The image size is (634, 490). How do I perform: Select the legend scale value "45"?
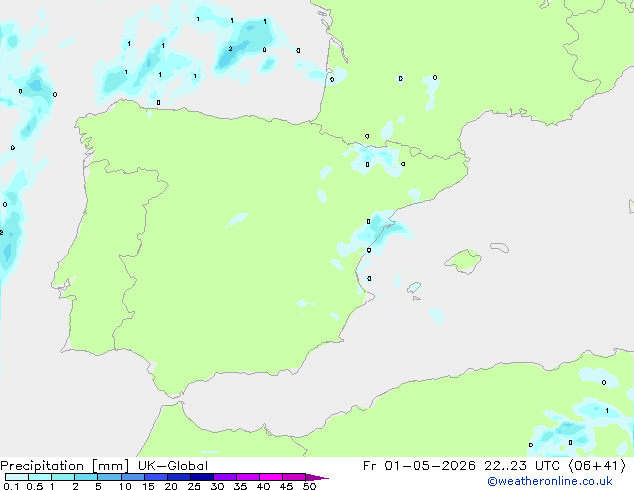tap(286, 486)
